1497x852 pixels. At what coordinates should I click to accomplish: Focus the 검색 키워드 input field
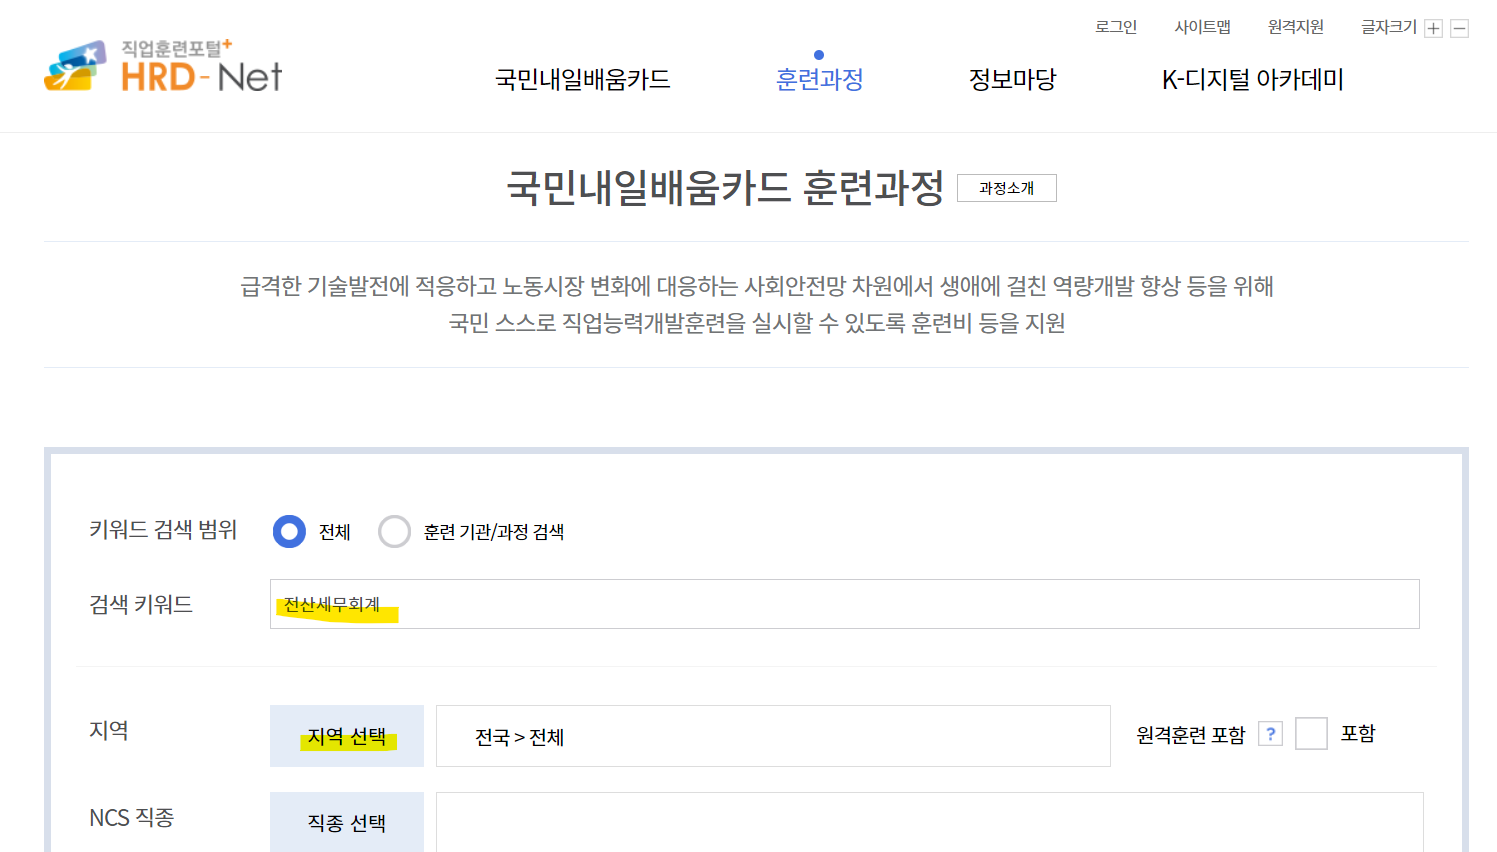[845, 604]
